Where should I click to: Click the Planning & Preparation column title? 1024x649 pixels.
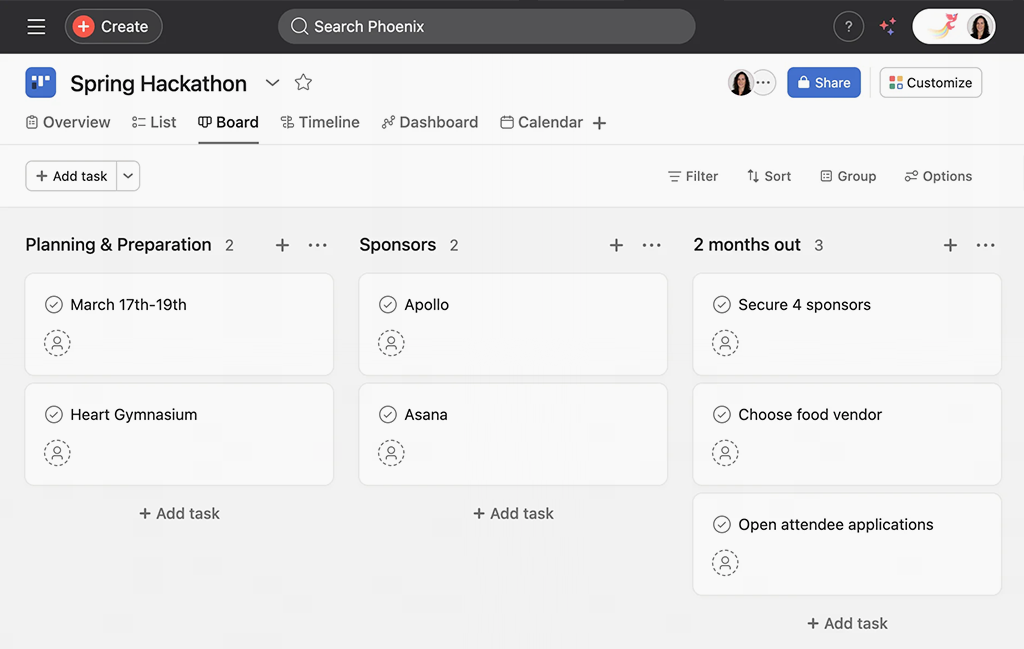point(118,245)
